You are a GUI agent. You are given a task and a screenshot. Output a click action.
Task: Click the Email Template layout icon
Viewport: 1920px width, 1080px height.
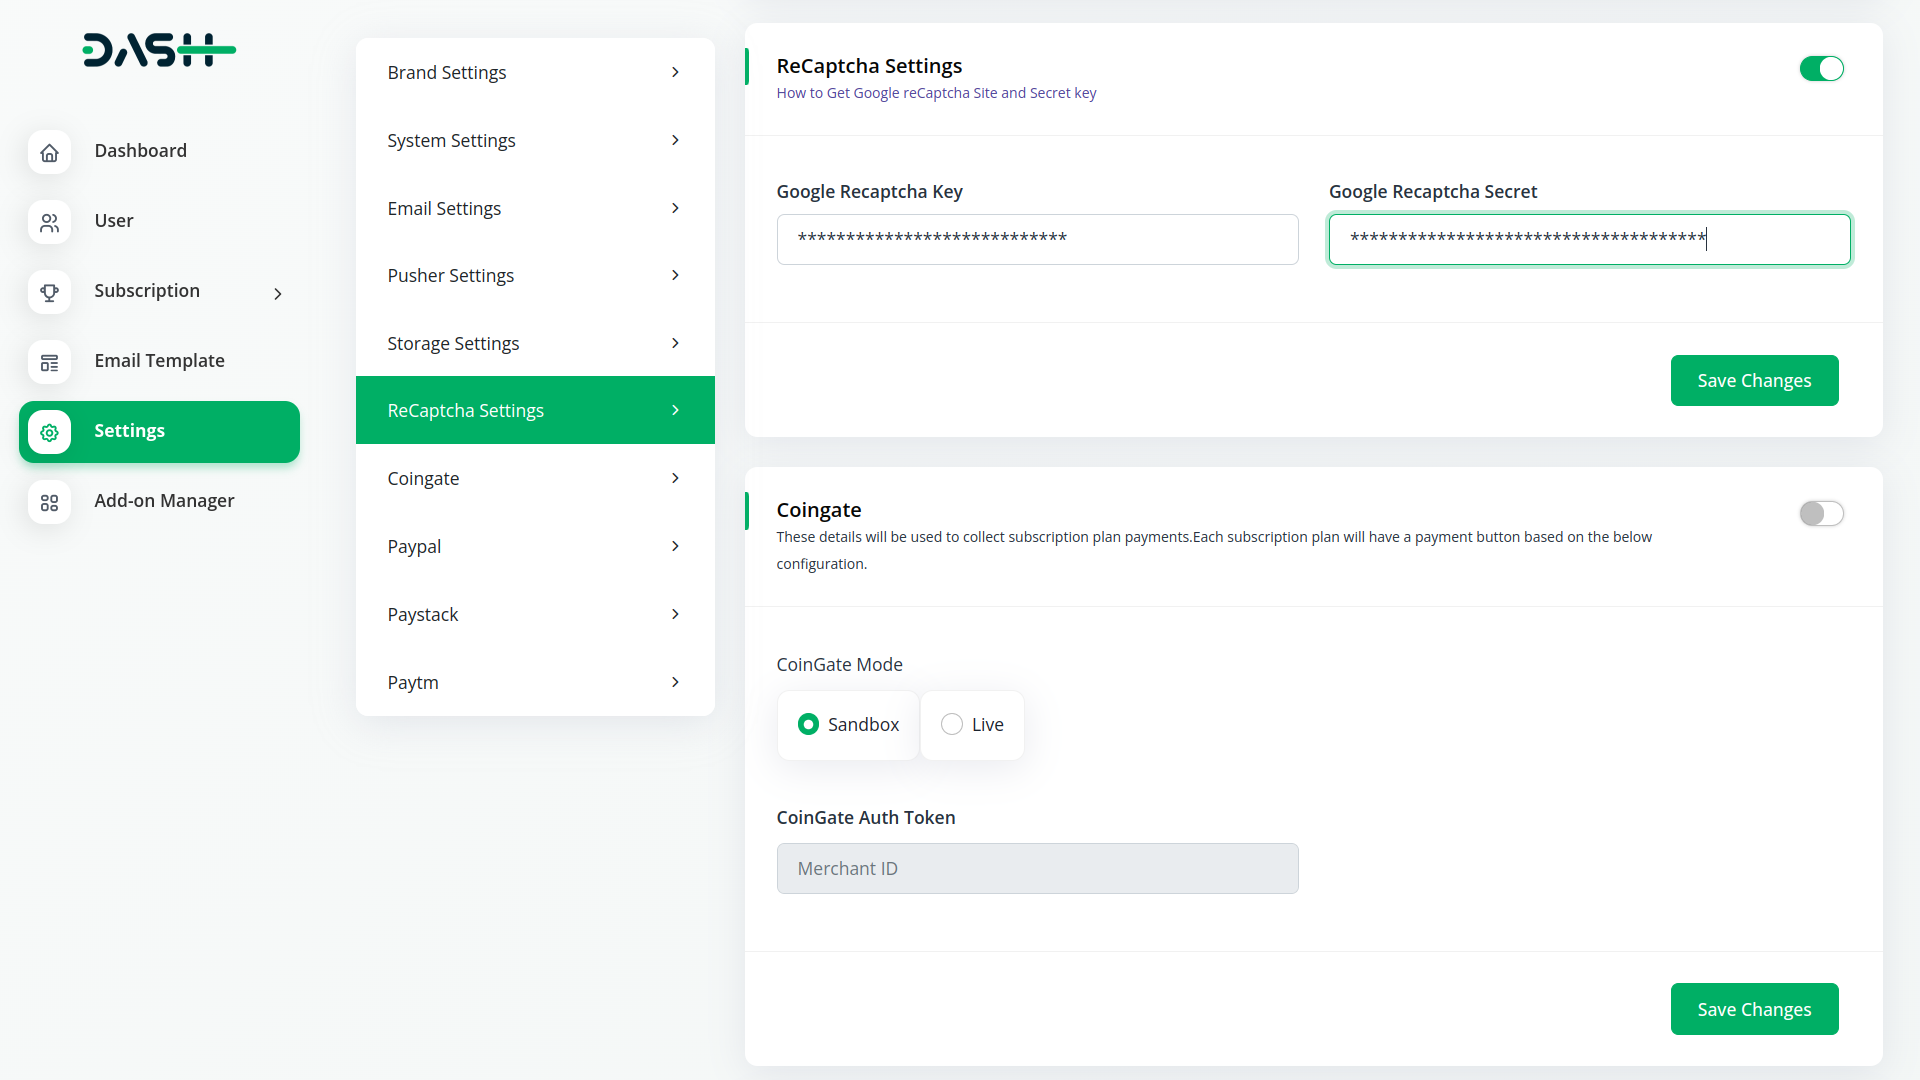pyautogui.click(x=49, y=362)
